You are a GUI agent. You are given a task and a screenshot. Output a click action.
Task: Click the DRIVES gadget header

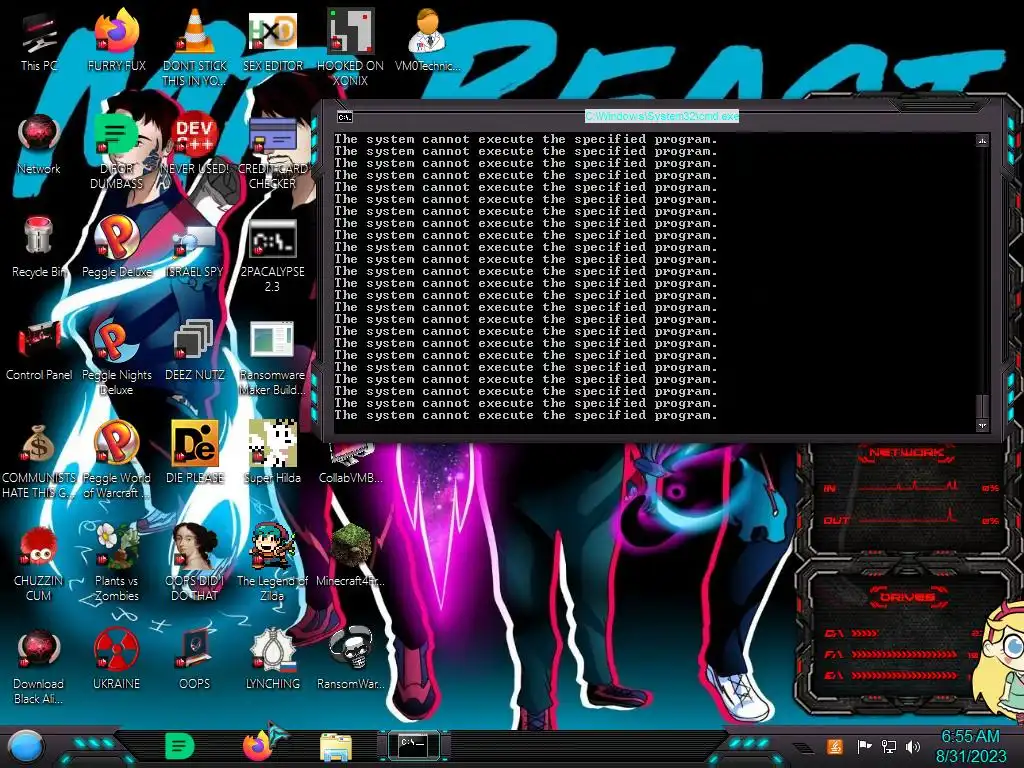click(x=906, y=597)
